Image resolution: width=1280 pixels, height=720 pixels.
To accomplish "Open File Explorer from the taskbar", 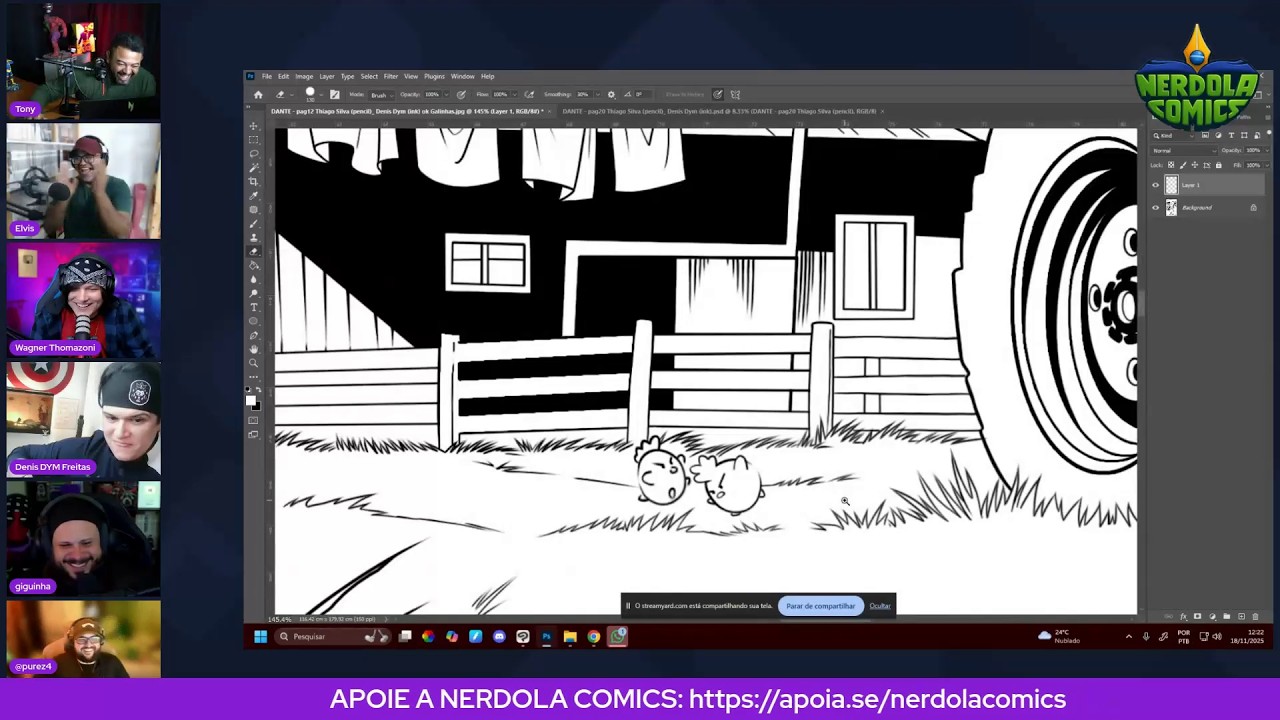I will pos(570,636).
